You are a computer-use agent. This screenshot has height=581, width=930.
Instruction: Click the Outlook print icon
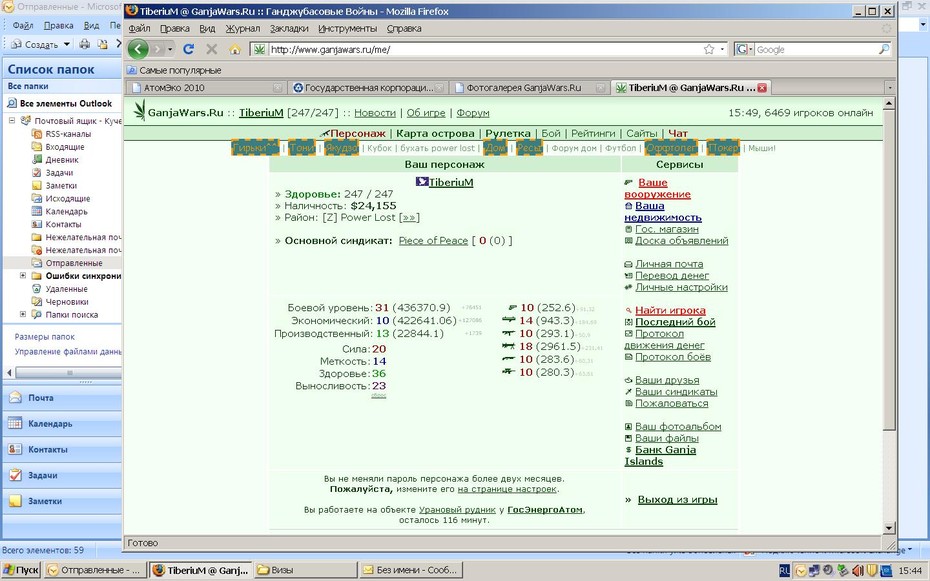[84, 44]
